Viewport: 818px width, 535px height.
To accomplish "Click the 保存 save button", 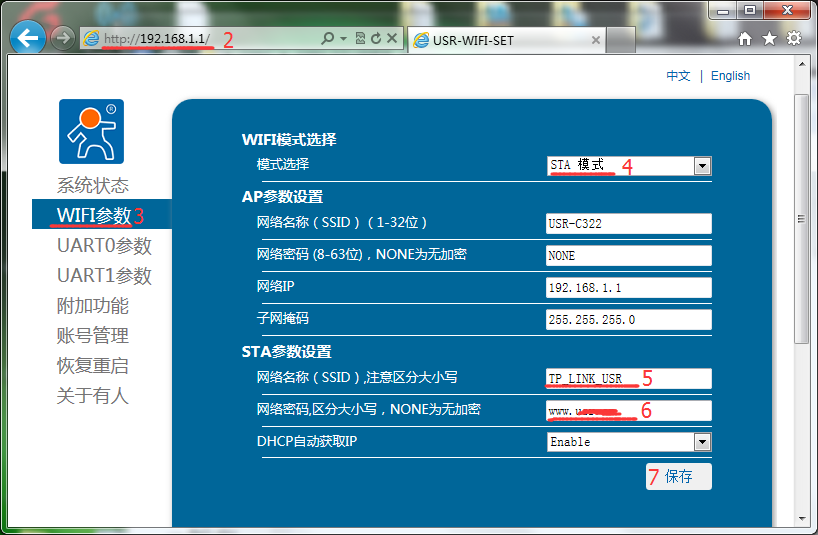I will 679,477.
